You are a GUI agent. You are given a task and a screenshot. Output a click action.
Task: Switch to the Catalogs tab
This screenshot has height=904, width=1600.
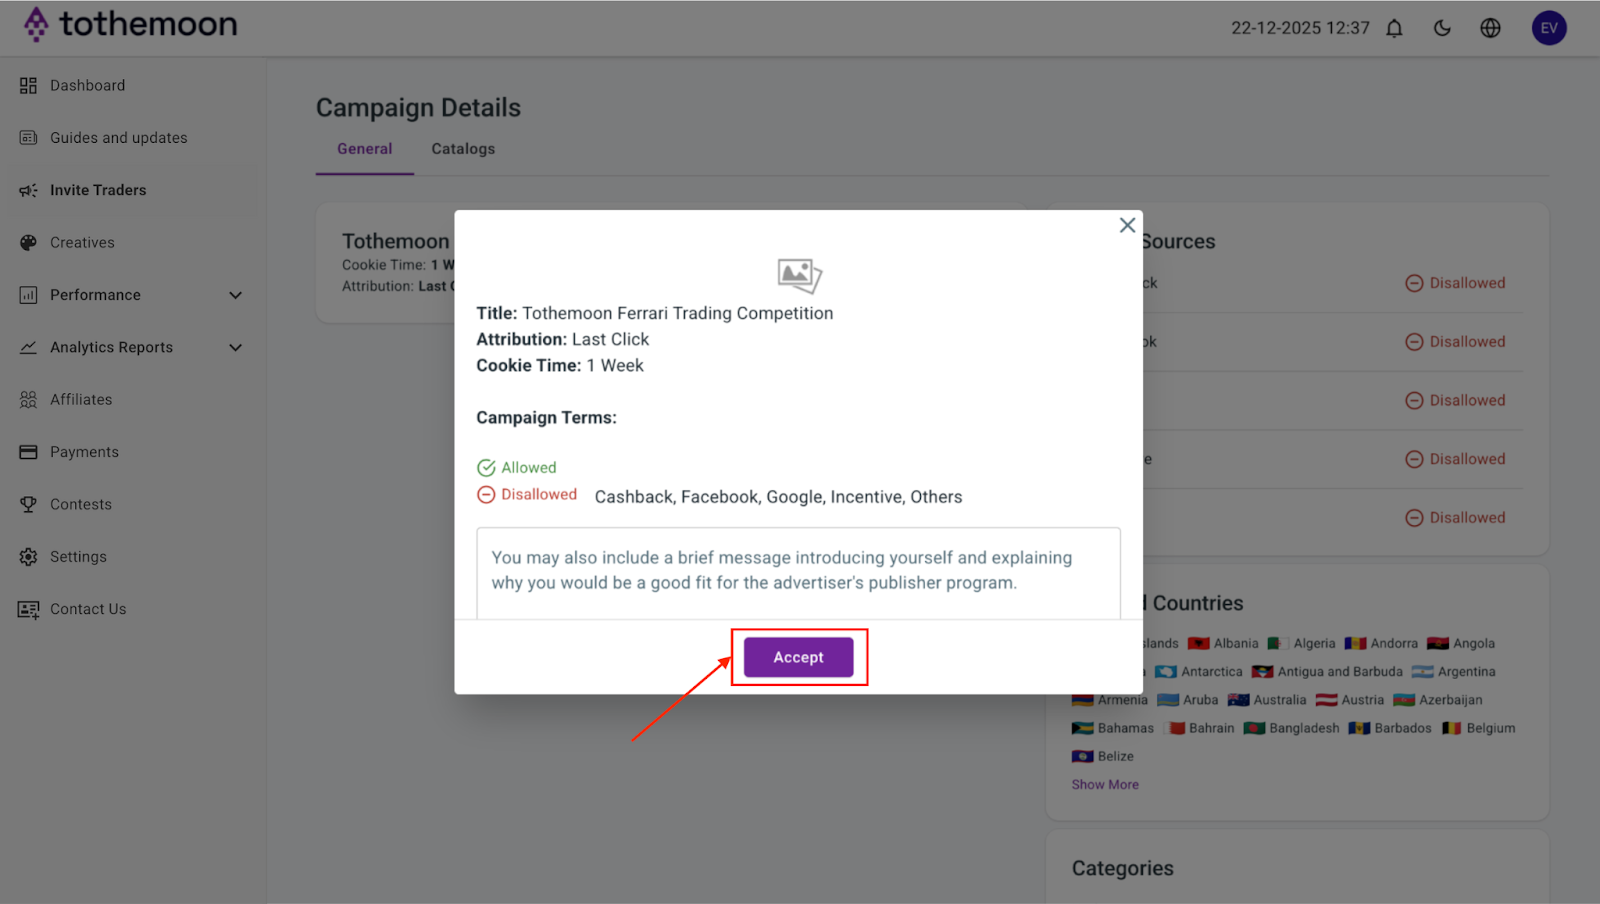[x=463, y=149]
